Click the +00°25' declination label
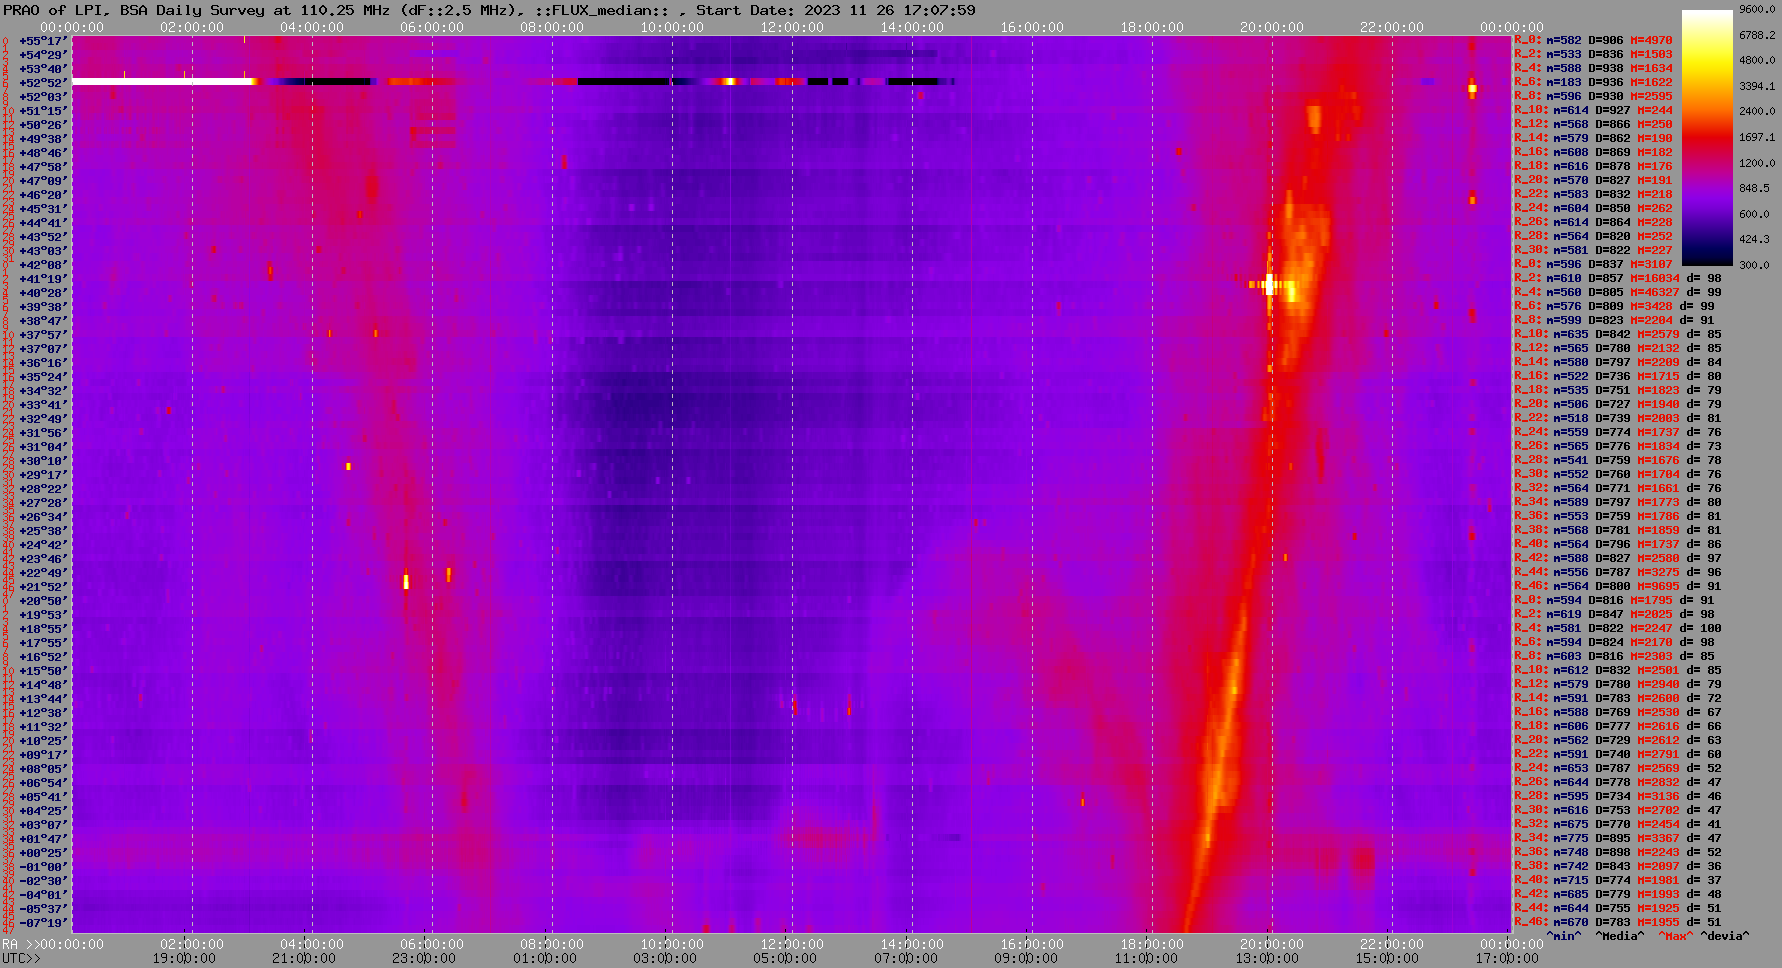The height and width of the screenshot is (968, 1782). pyautogui.click(x=43, y=852)
